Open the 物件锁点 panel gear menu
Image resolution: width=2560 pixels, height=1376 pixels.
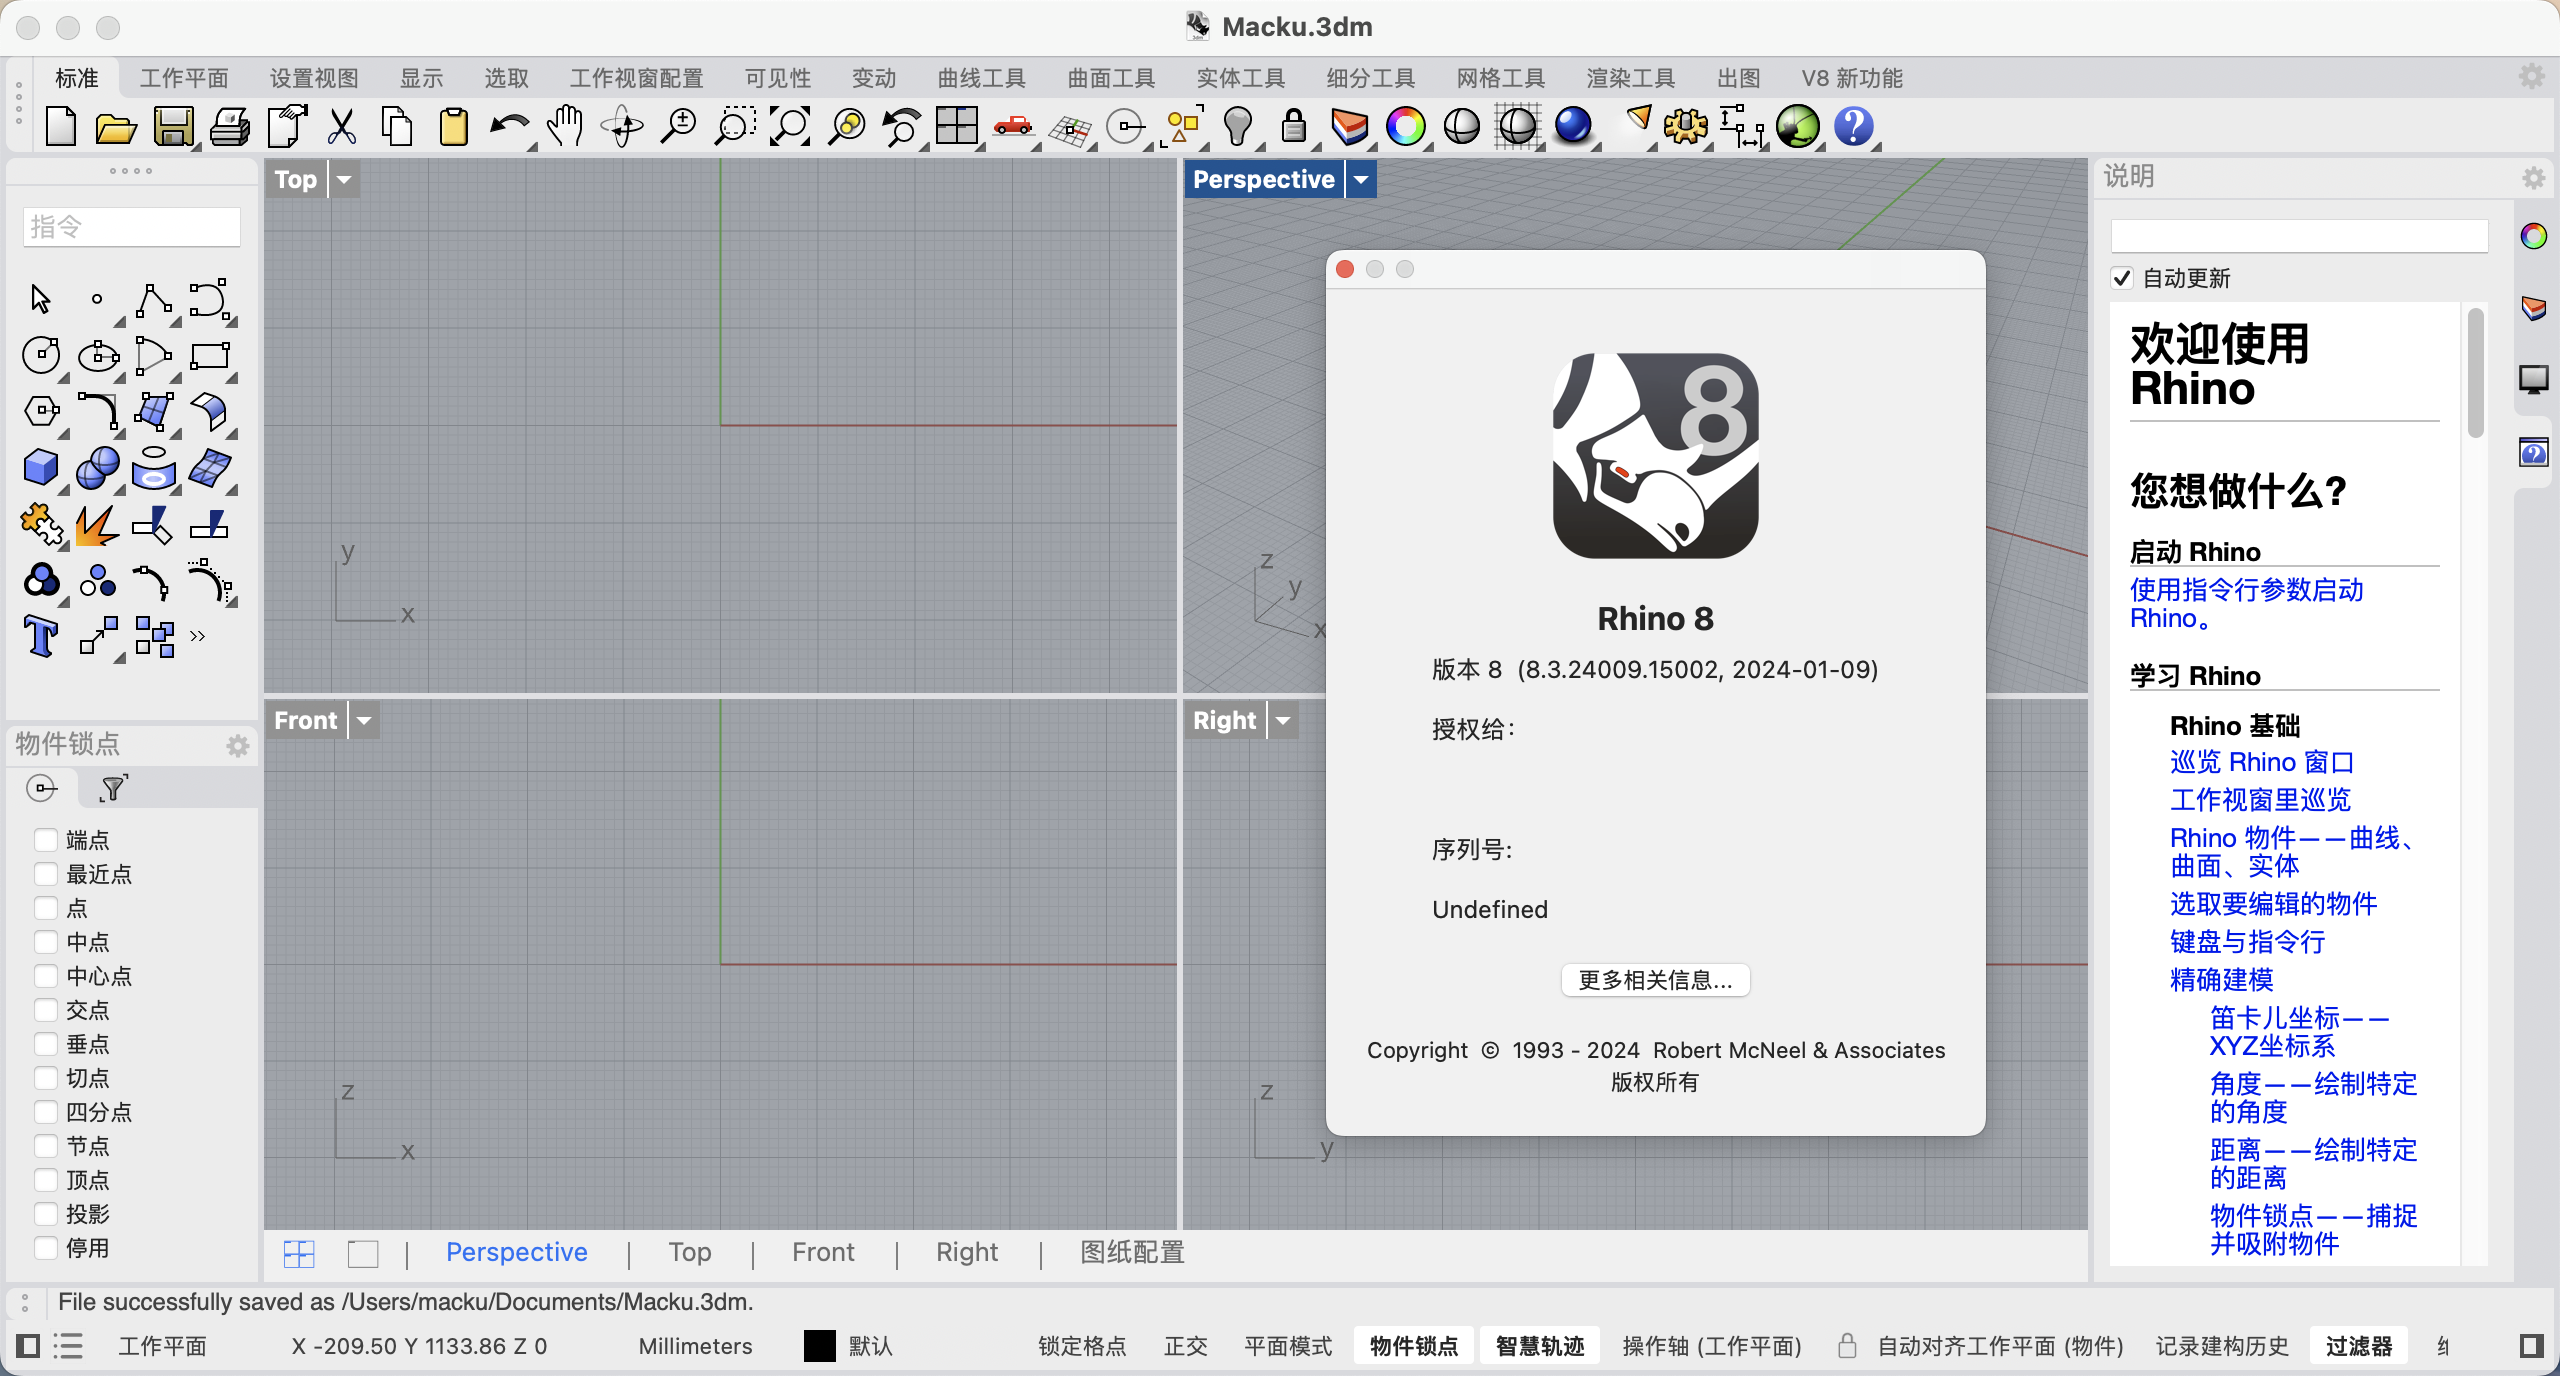(237, 745)
